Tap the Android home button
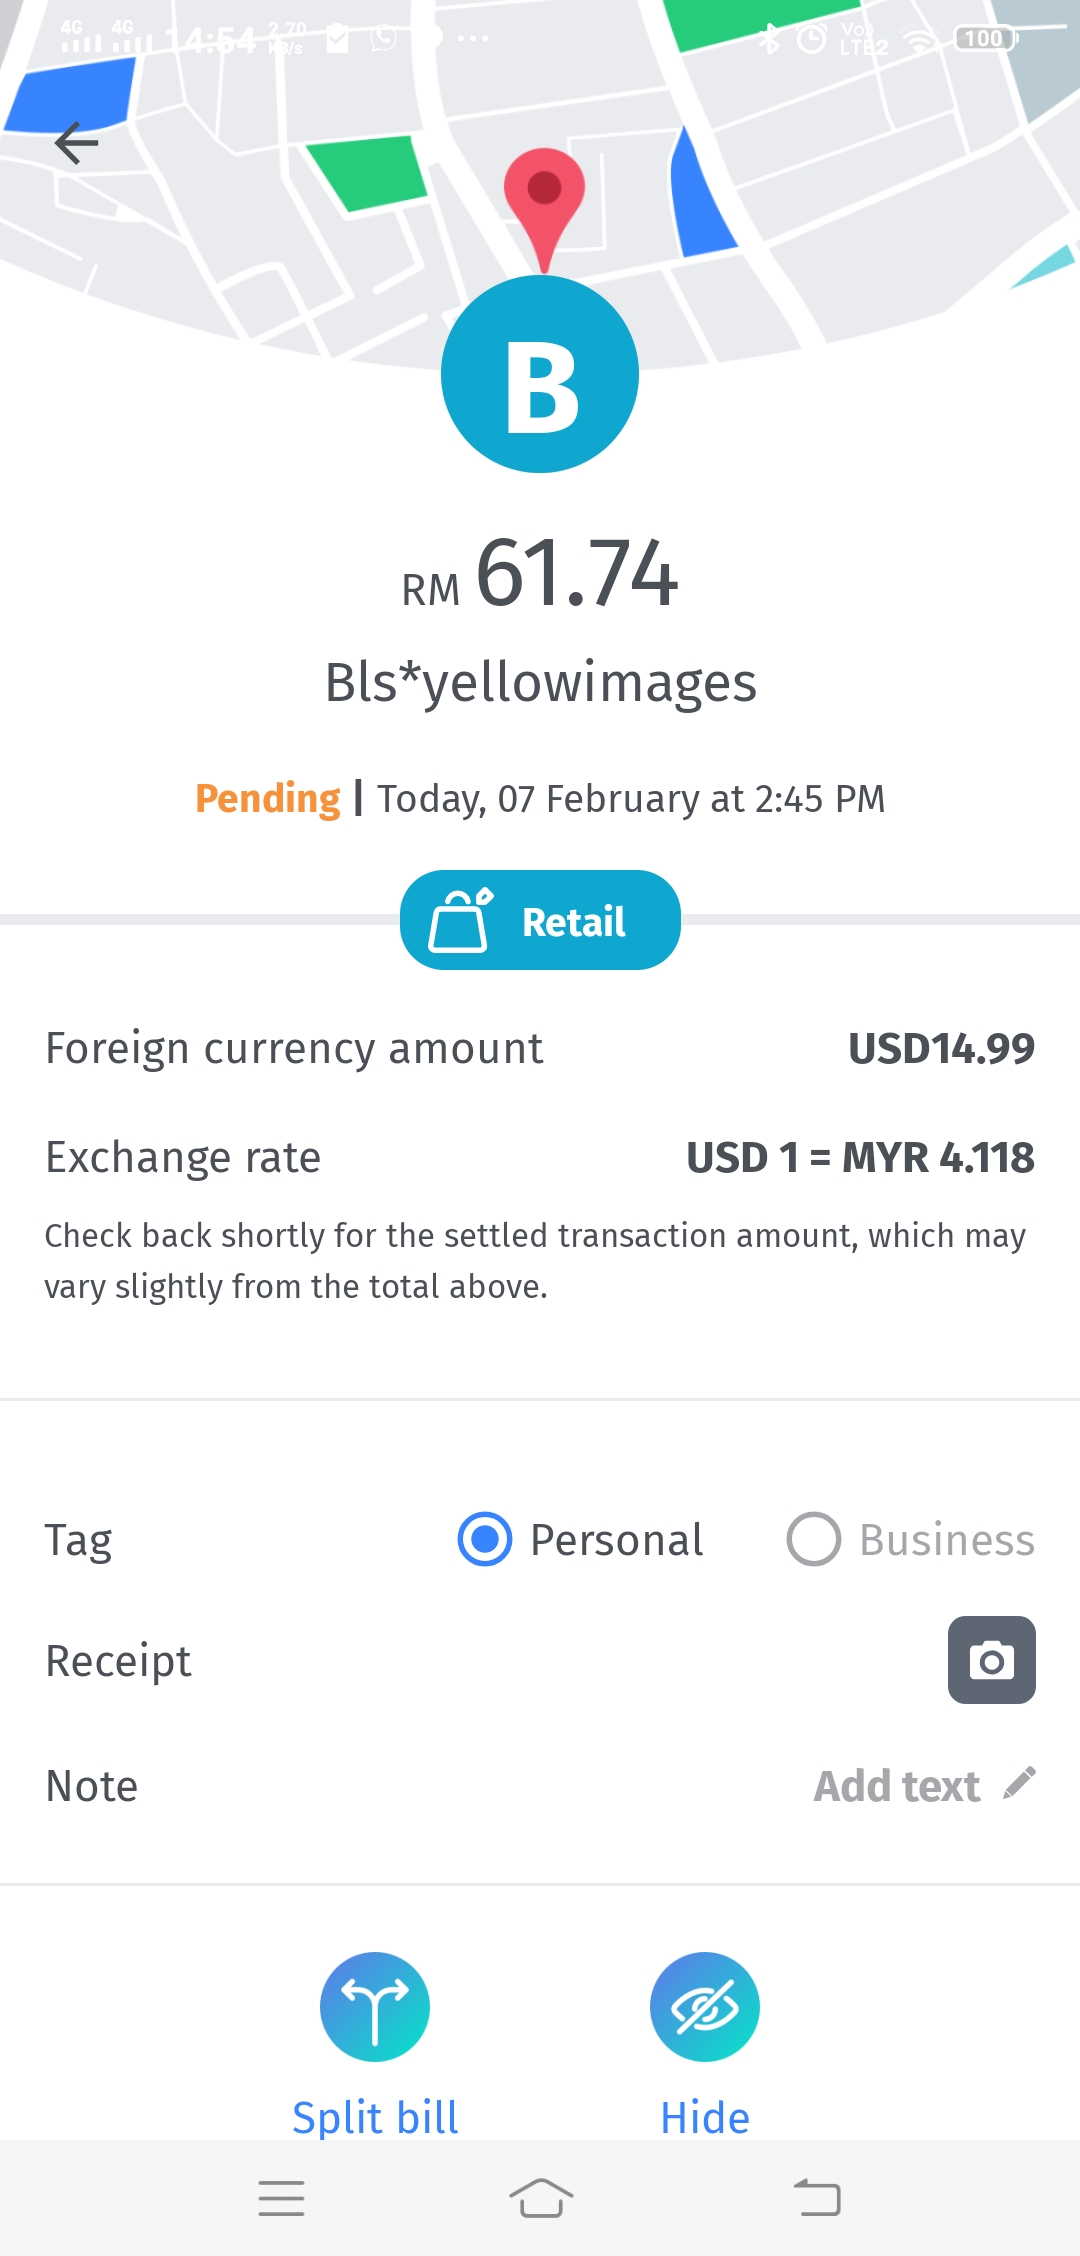The image size is (1080, 2256). (x=541, y=2198)
